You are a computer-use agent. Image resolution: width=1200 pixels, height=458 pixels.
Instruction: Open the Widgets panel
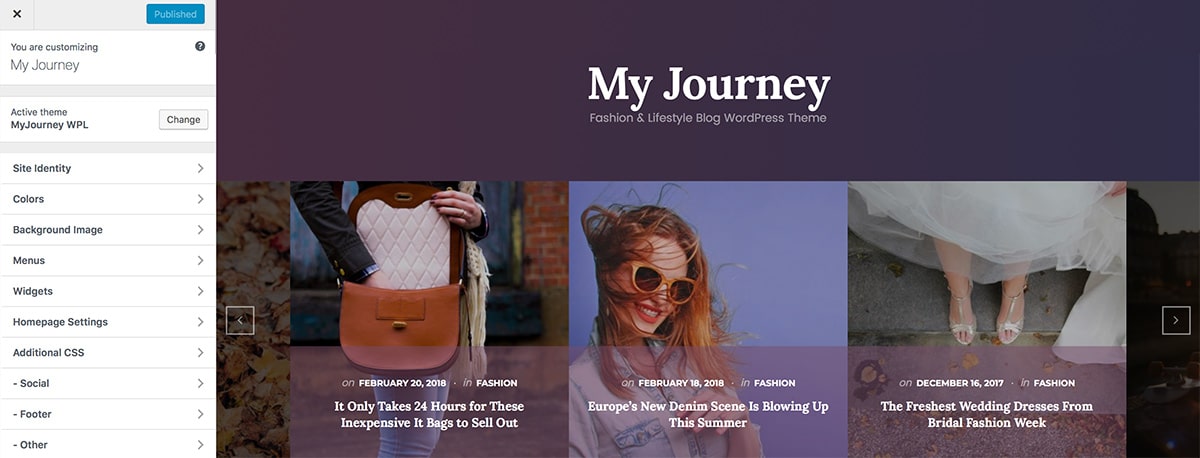[x=108, y=291]
